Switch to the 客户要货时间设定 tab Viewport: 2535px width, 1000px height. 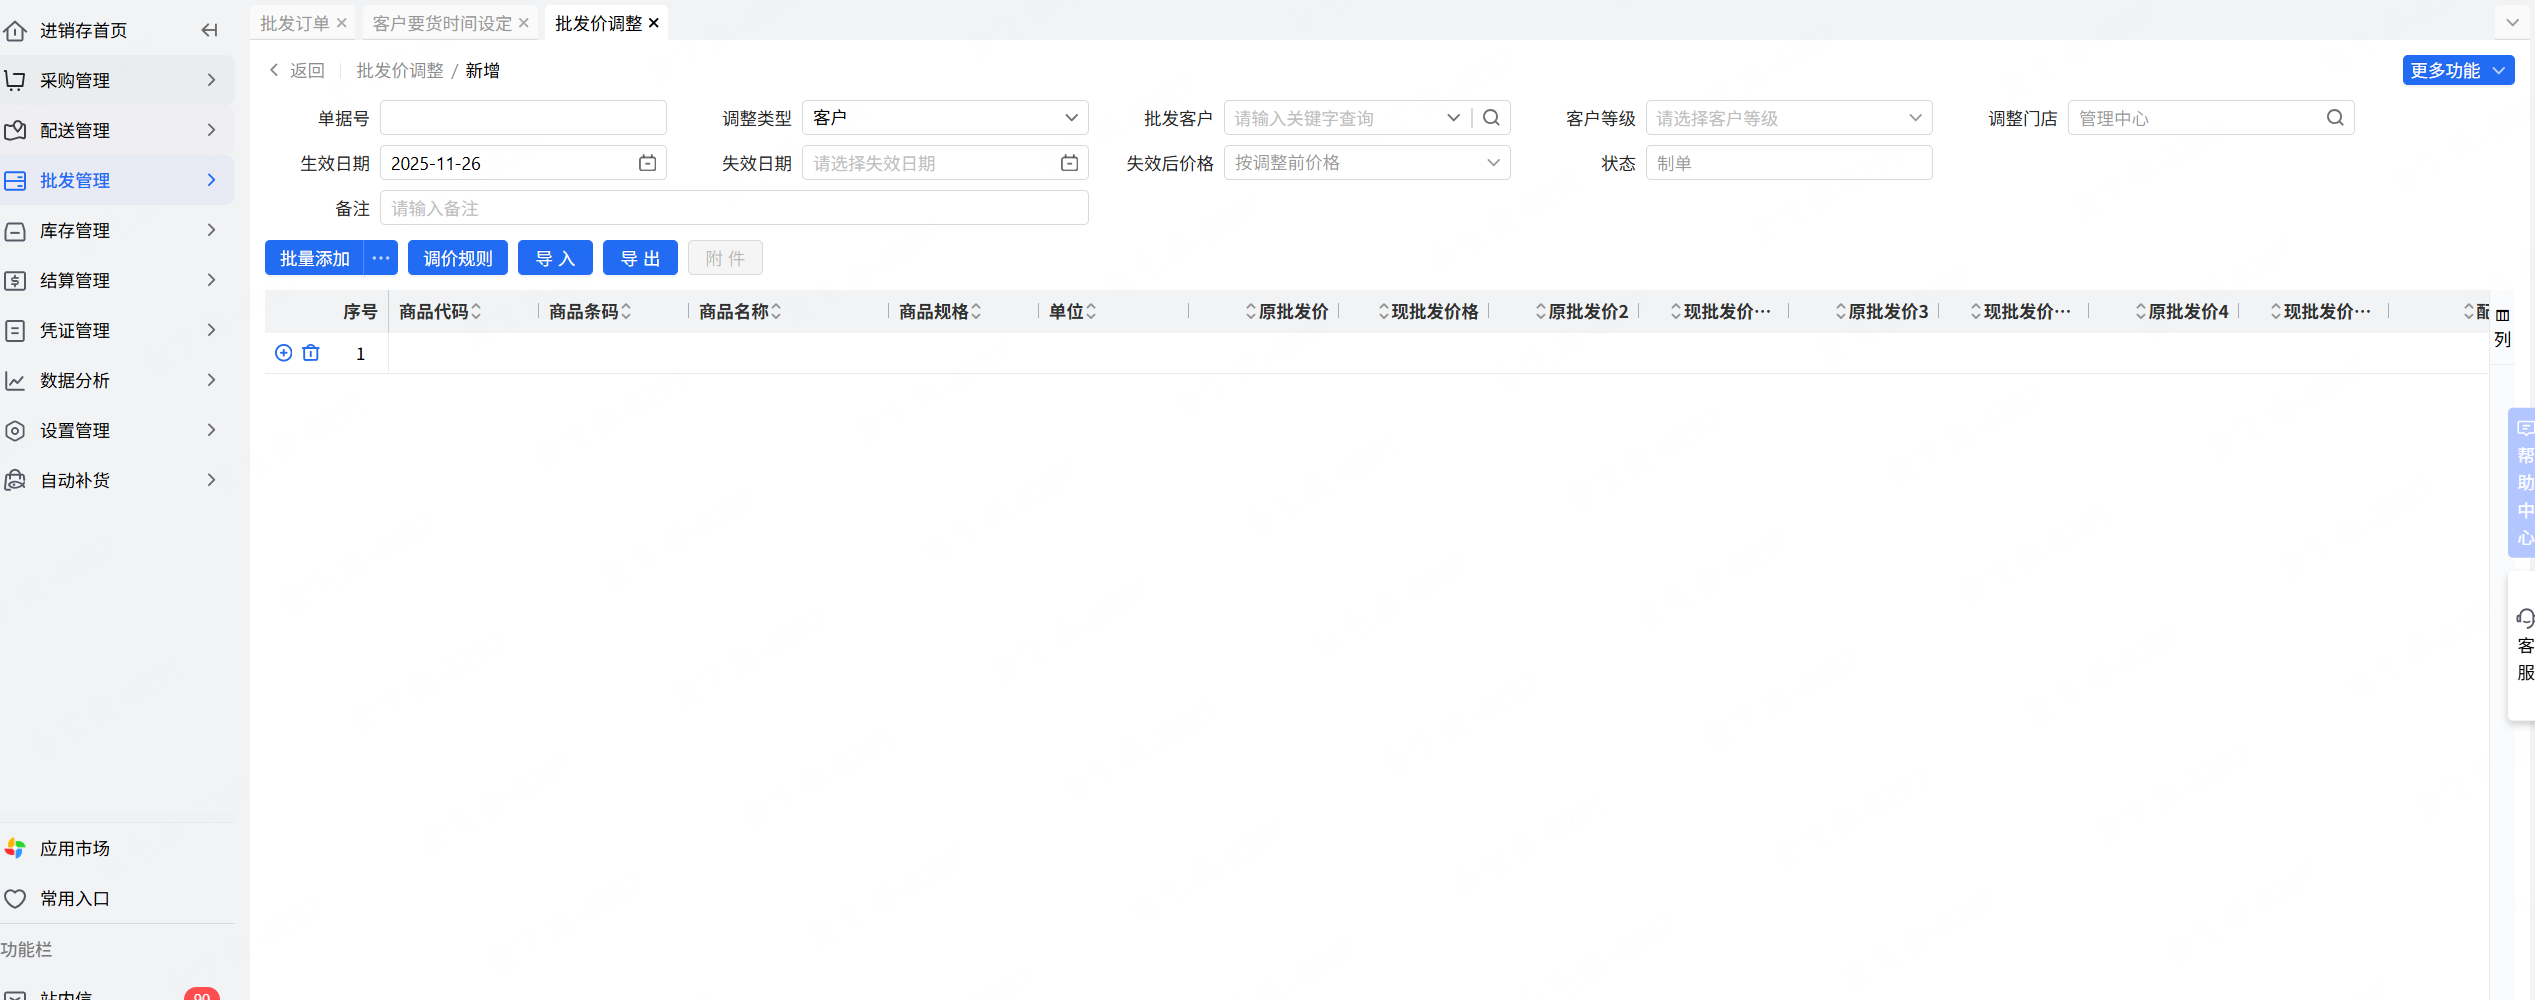tap(442, 23)
